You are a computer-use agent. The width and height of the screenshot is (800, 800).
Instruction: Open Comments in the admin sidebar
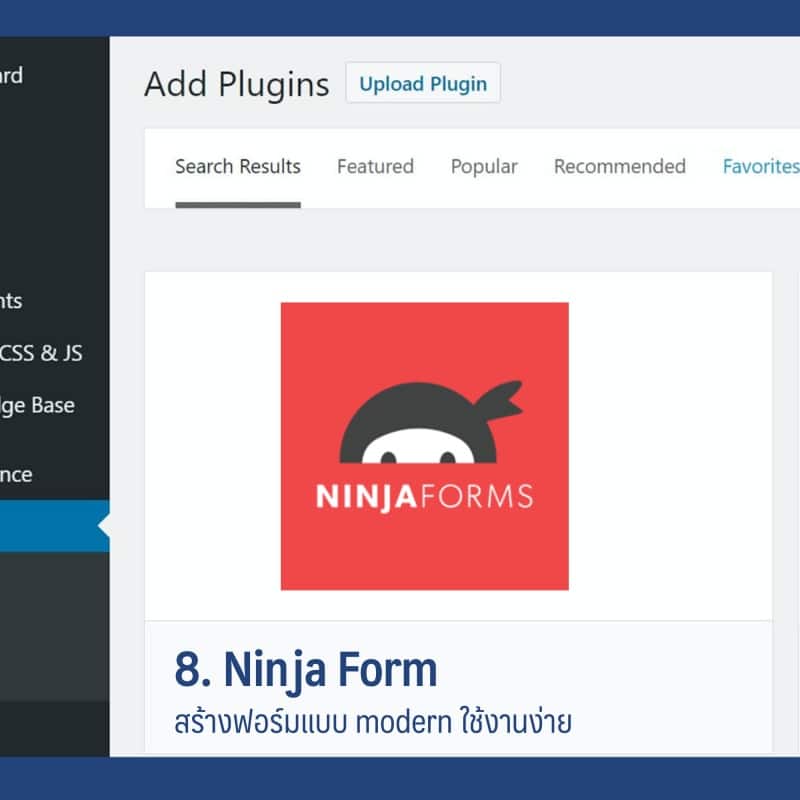pyautogui.click(x=12, y=301)
